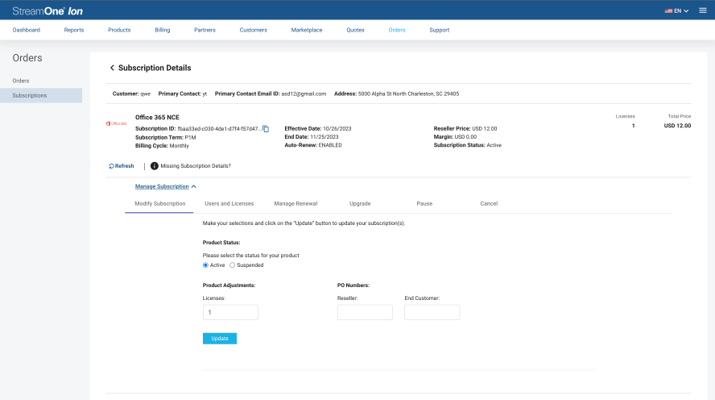Click the back arrow beside Subscription Details
715x400 pixels.
(112, 68)
